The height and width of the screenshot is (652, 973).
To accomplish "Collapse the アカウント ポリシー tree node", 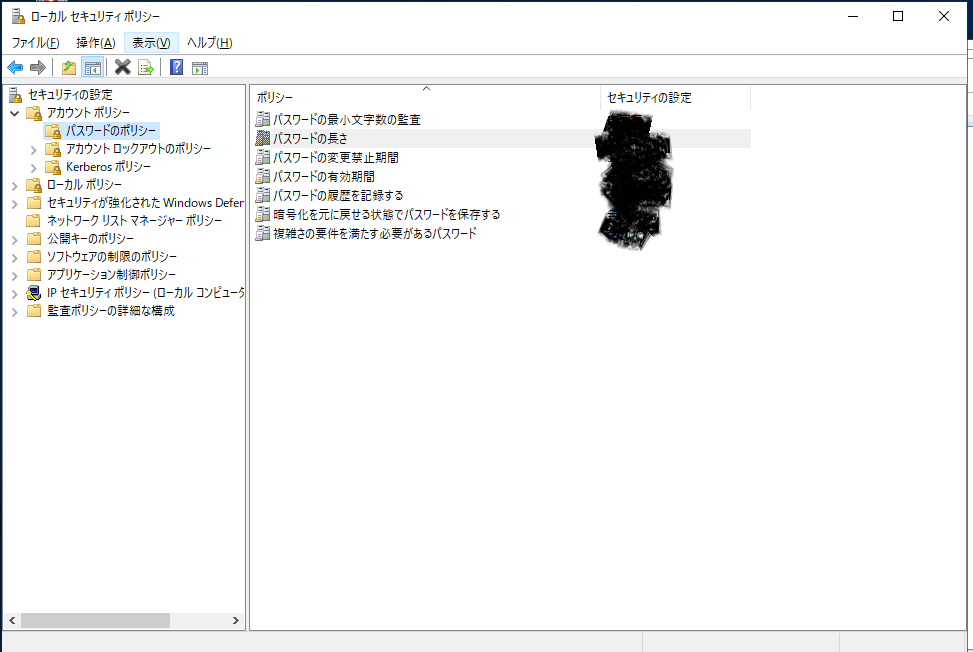I will [15, 113].
